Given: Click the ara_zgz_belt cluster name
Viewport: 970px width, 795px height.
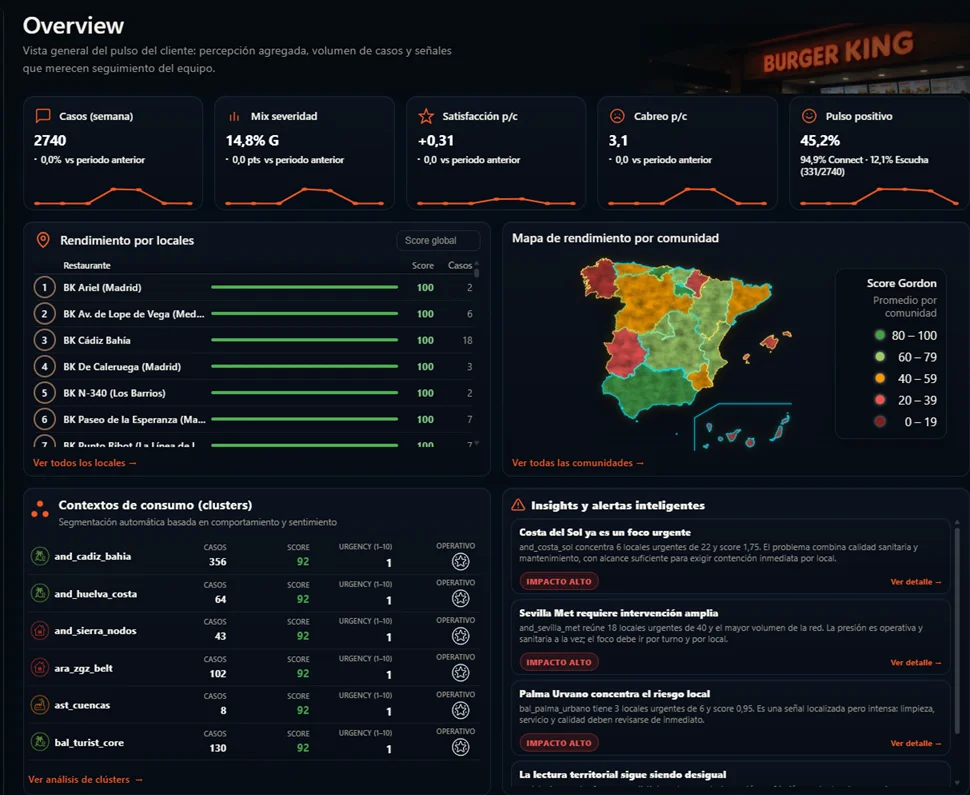Looking at the screenshot, I should click(84, 668).
